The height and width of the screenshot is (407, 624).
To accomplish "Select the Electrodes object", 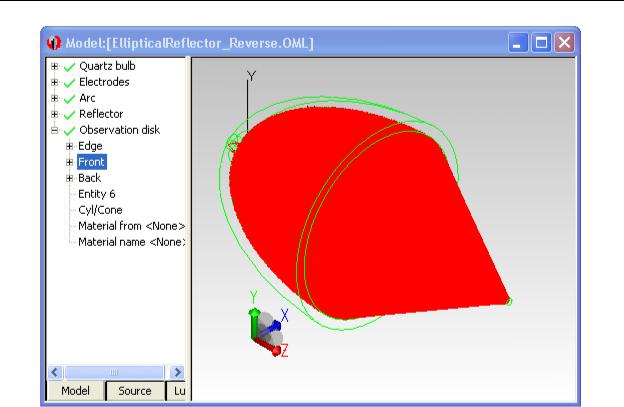I will tap(104, 82).
